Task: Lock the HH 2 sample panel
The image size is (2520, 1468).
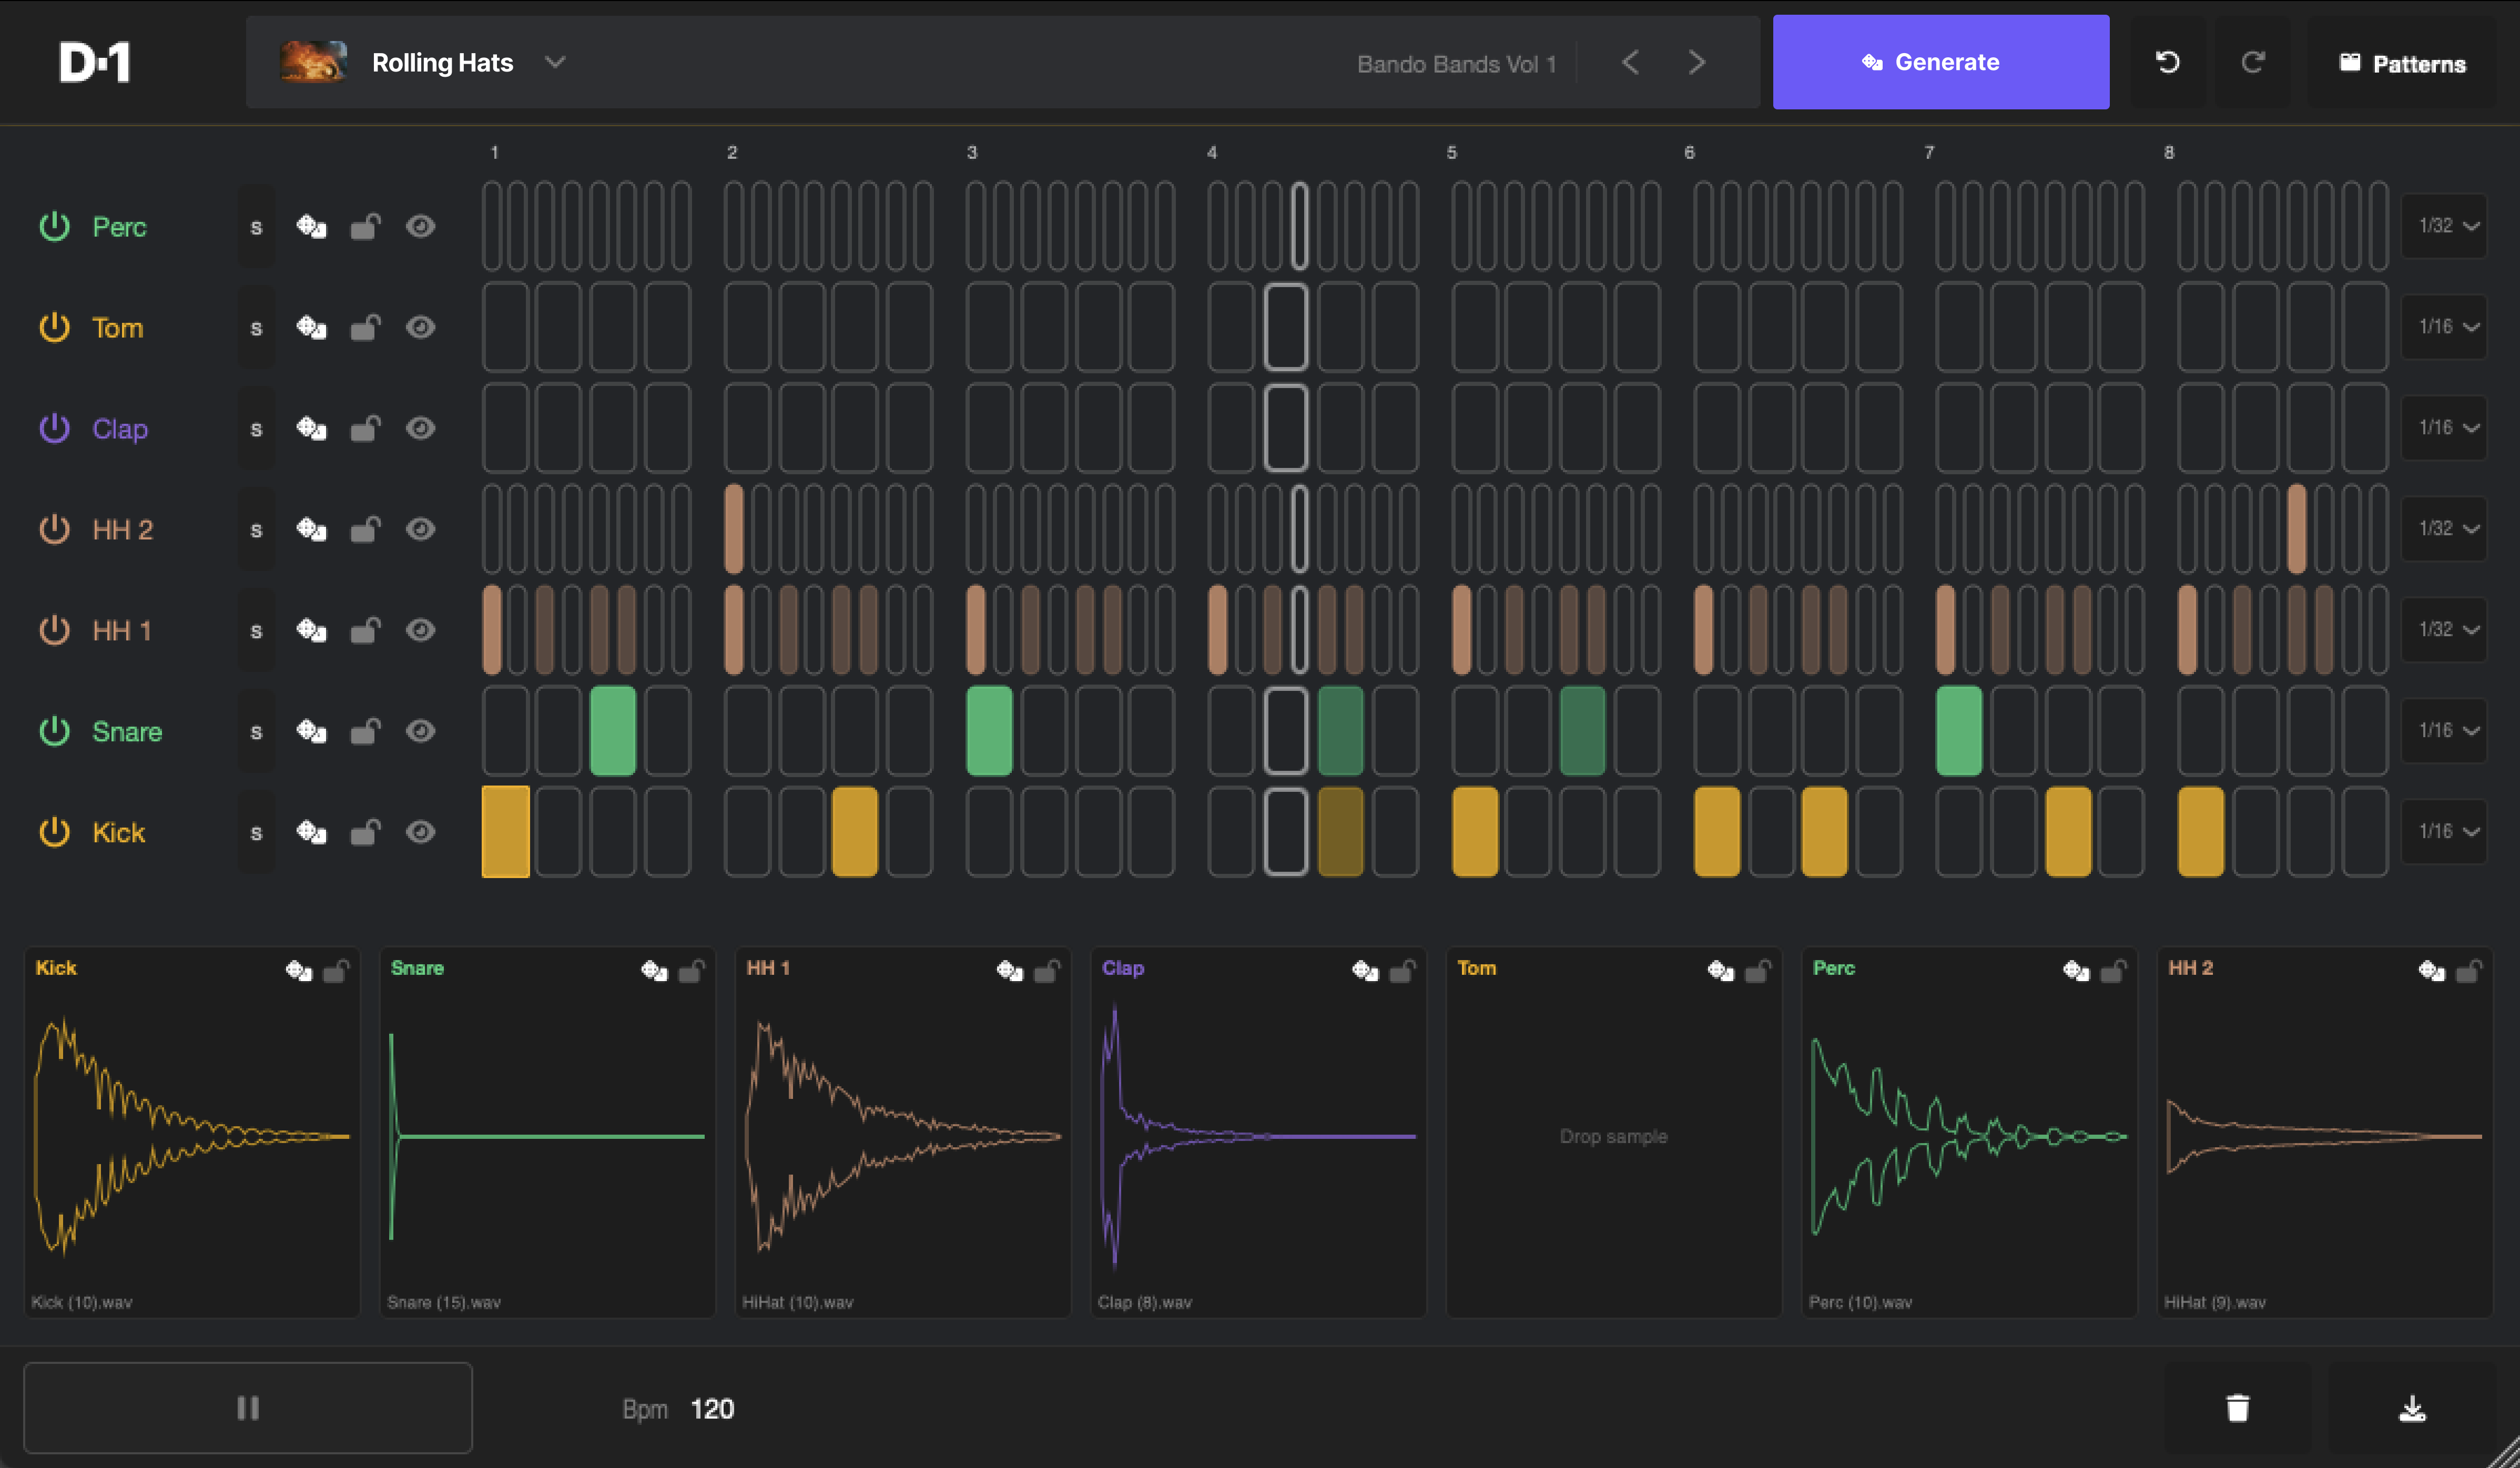Action: [x=2468, y=970]
